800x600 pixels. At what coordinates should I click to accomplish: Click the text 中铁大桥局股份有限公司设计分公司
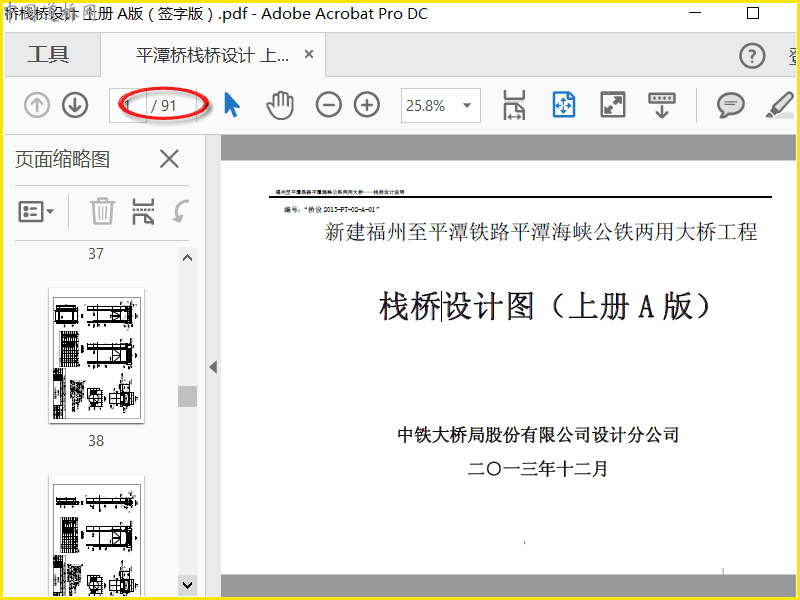pyautogui.click(x=538, y=435)
